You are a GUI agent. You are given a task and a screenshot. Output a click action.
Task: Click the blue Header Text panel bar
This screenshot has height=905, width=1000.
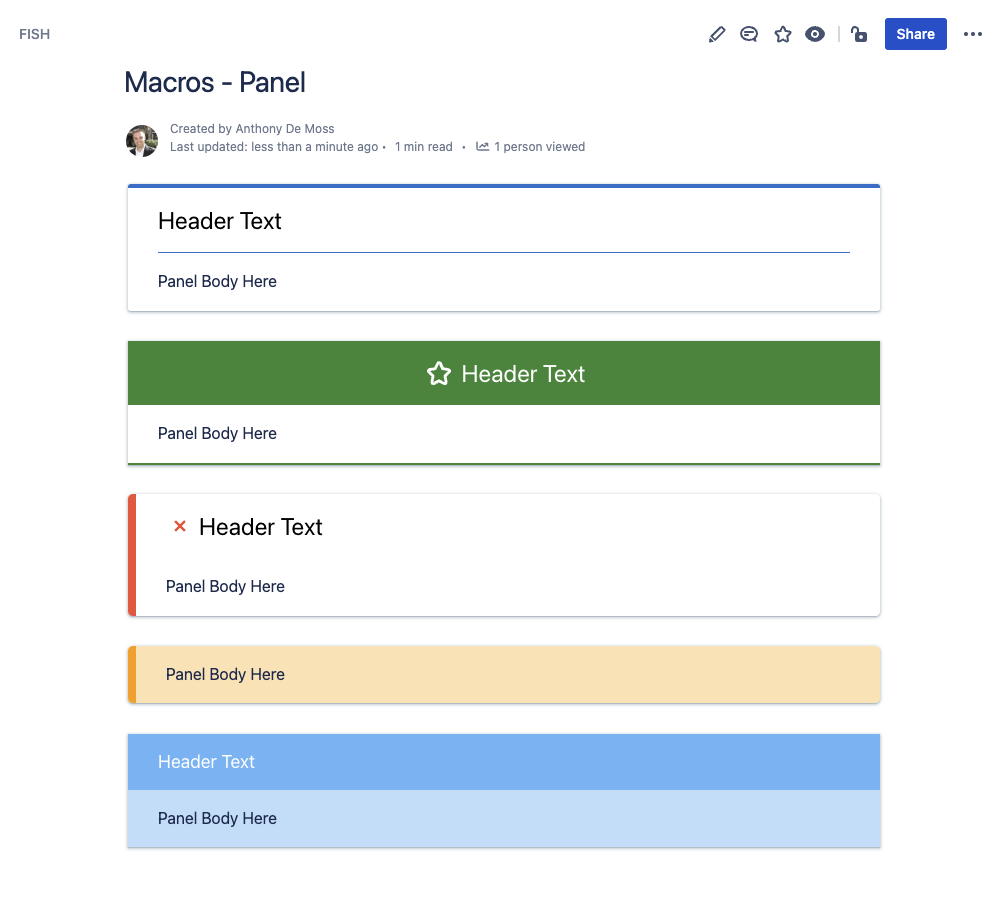point(504,762)
